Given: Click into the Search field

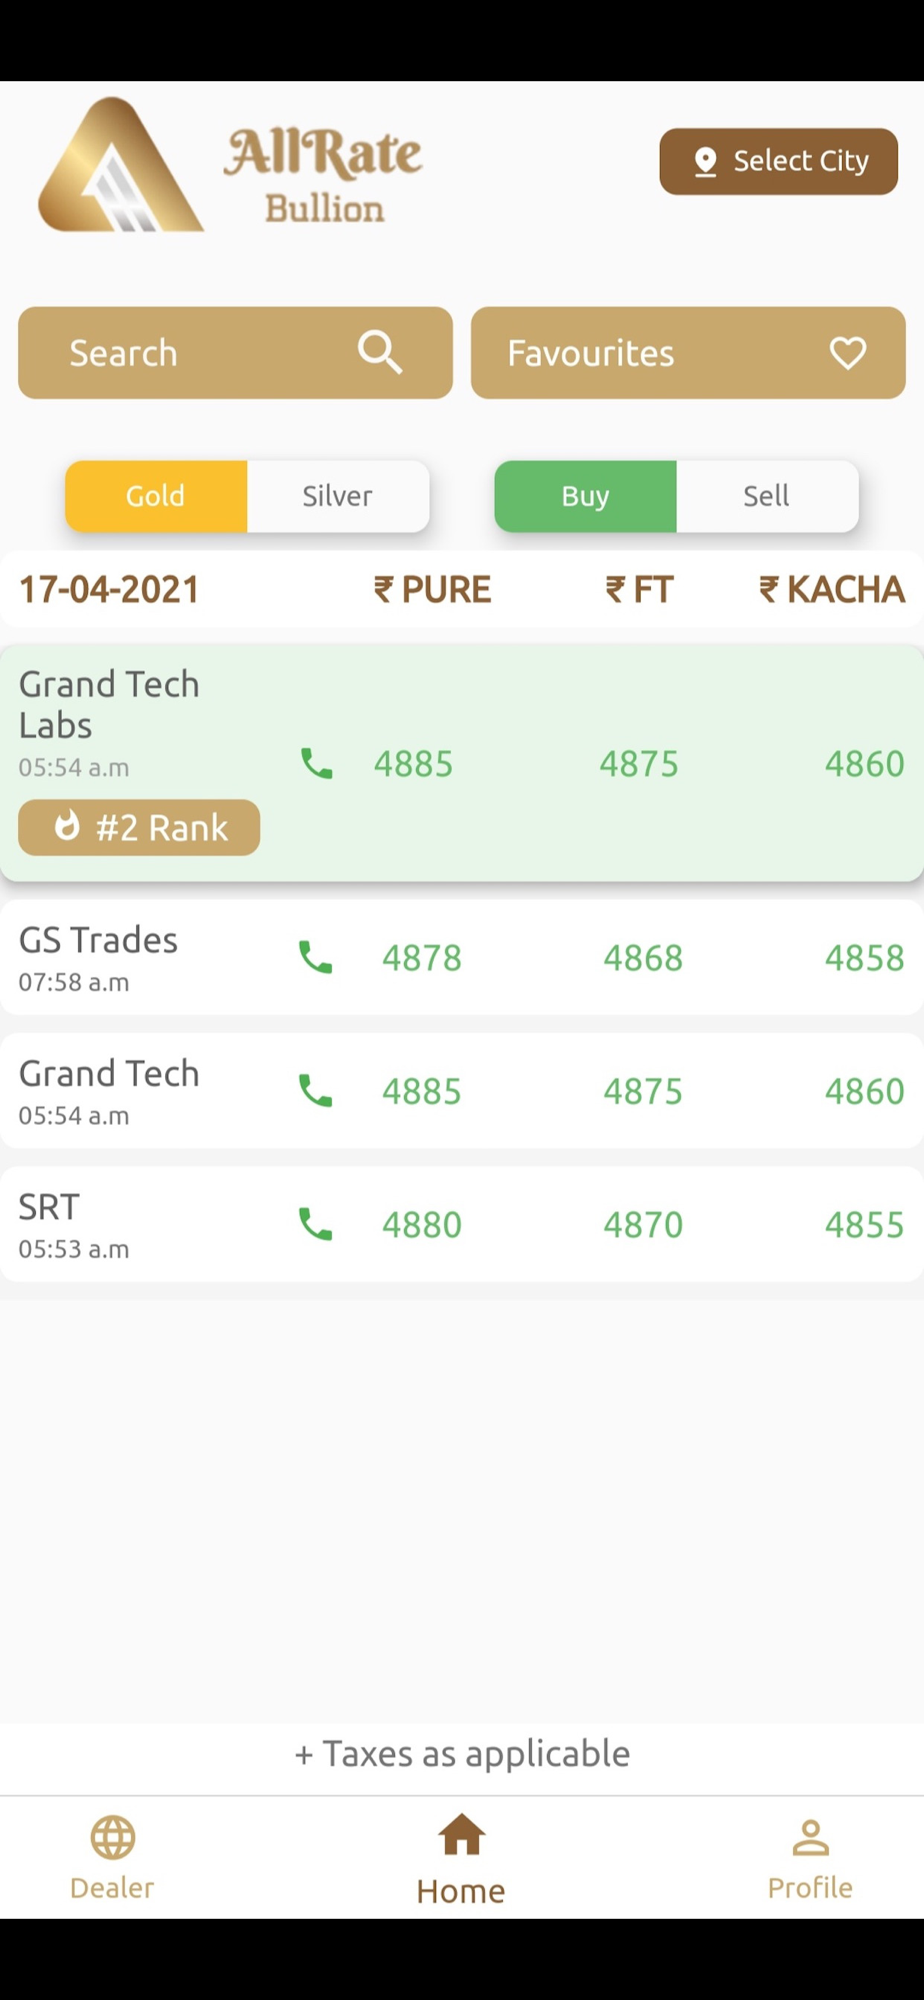Looking at the screenshot, I should click(235, 353).
